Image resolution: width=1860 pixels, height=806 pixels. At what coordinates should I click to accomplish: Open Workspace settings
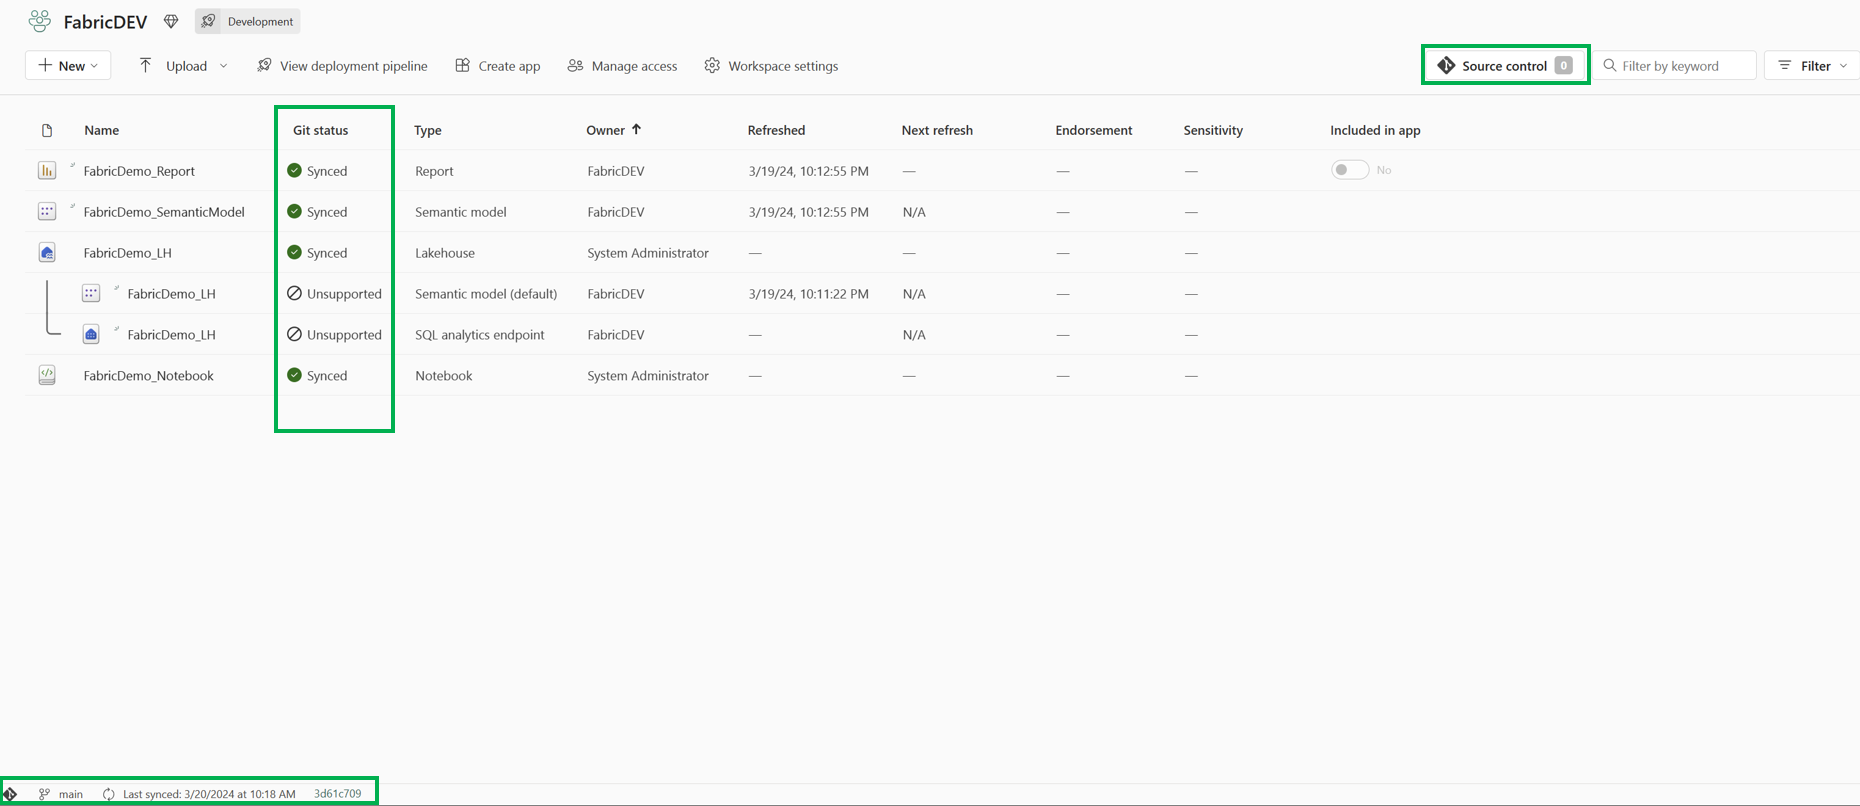tap(771, 66)
